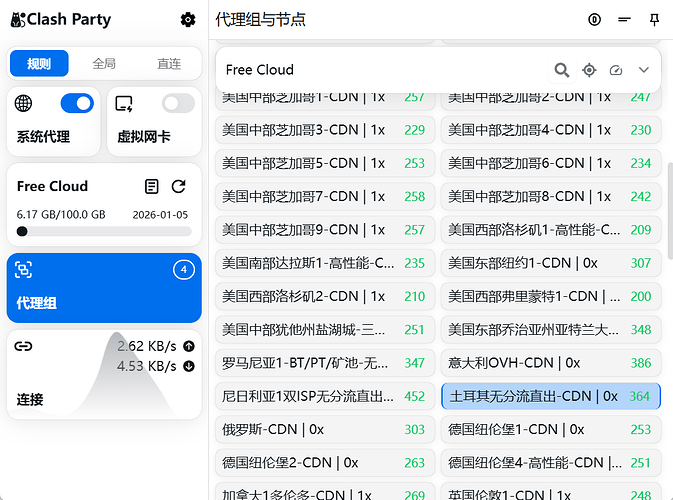
Task: Turn off the 系统代理 switch
Action: tap(77, 103)
